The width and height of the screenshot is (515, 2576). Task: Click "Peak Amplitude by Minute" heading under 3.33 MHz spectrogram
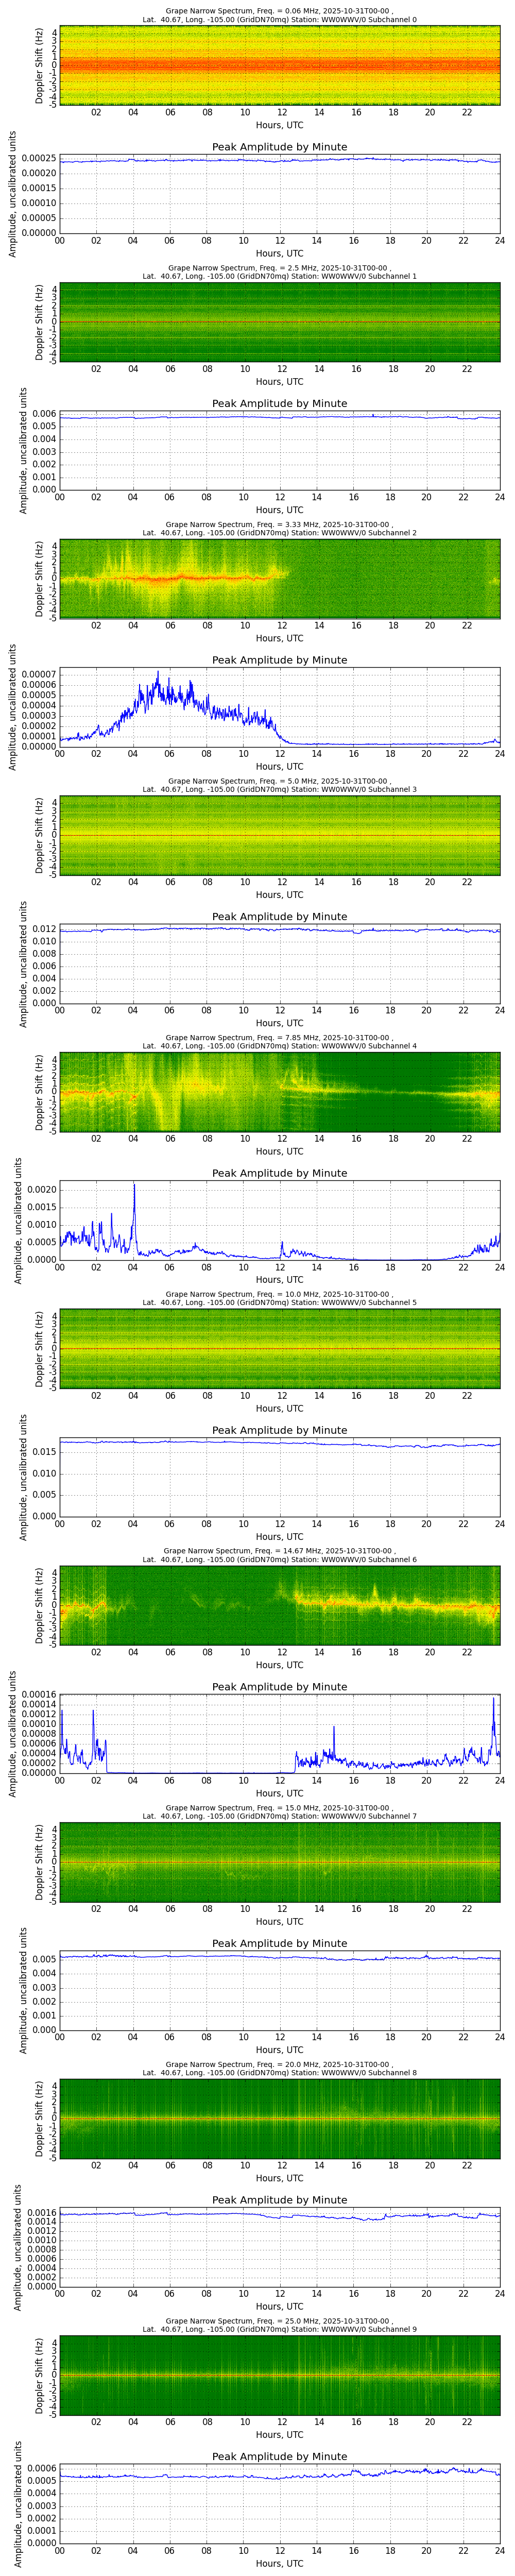pyautogui.click(x=279, y=660)
